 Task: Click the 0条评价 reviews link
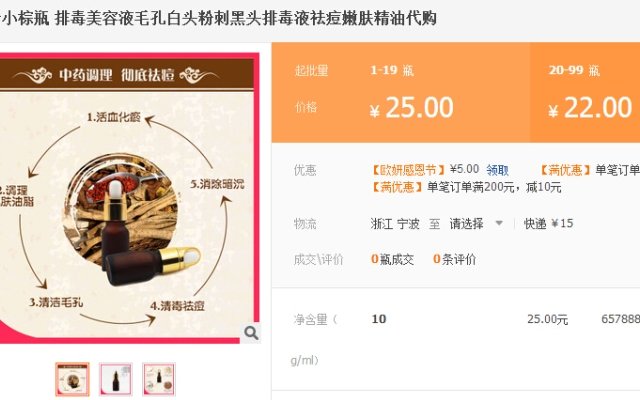click(454, 259)
